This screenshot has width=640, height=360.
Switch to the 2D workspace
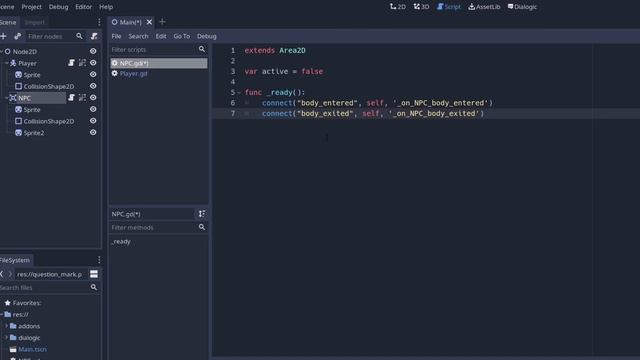point(398,7)
